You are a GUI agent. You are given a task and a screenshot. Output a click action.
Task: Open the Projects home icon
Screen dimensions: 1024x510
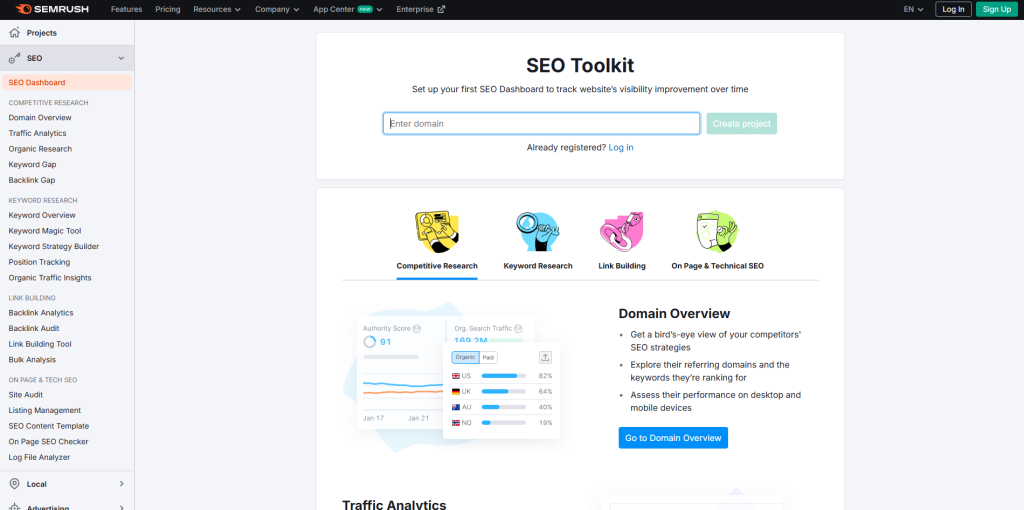coord(14,33)
